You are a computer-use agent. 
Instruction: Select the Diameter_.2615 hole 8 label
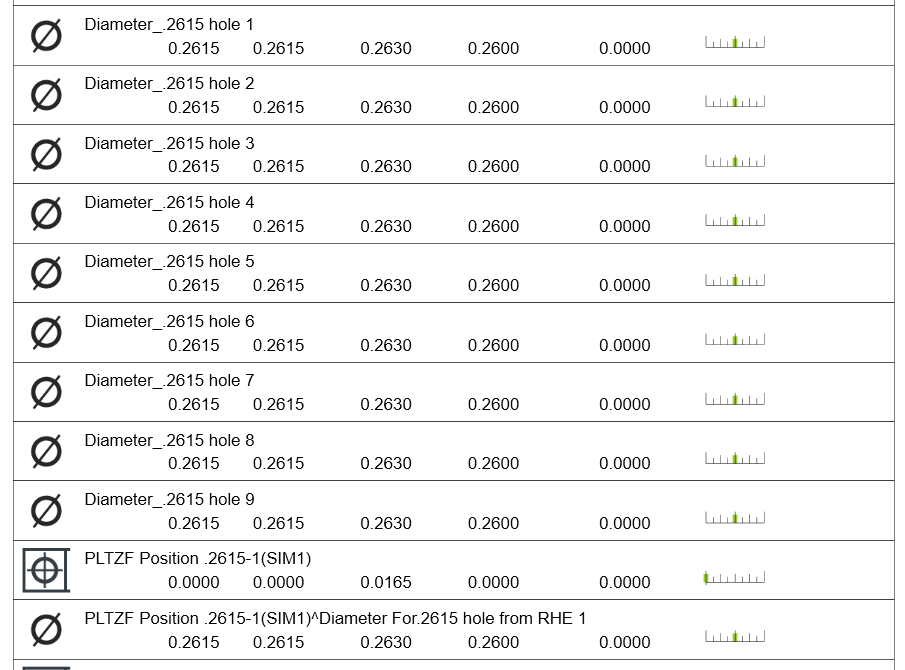click(169, 440)
